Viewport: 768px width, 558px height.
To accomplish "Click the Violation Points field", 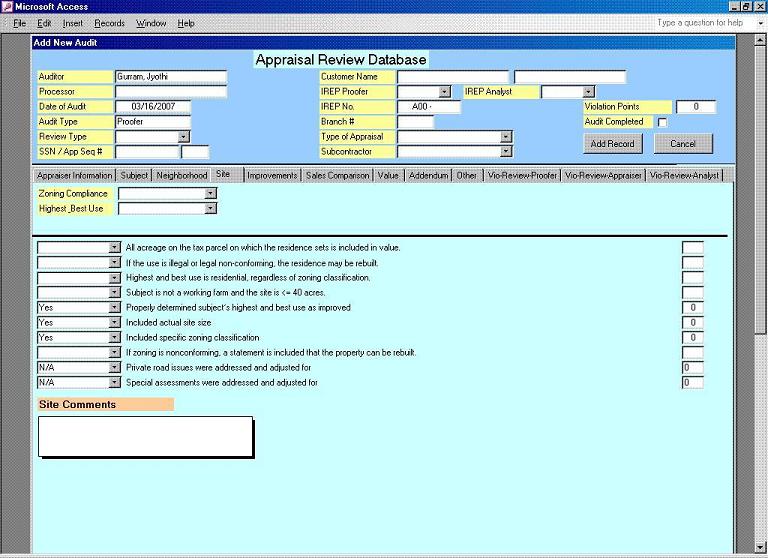I will (x=696, y=107).
